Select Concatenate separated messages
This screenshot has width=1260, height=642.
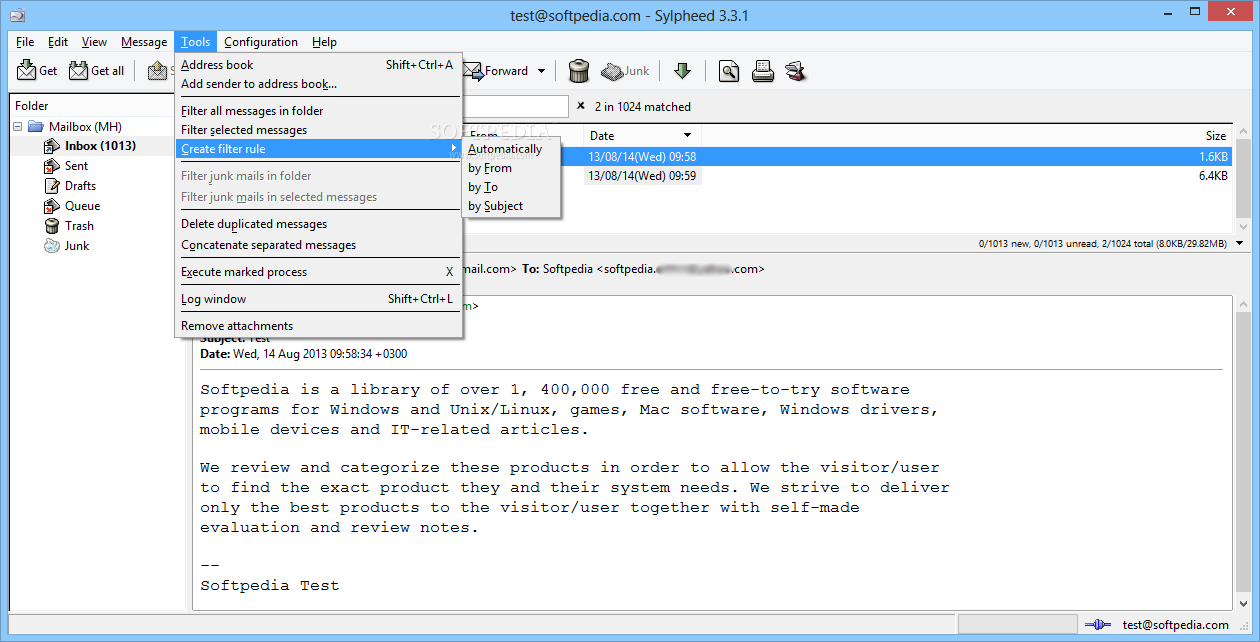click(318, 245)
